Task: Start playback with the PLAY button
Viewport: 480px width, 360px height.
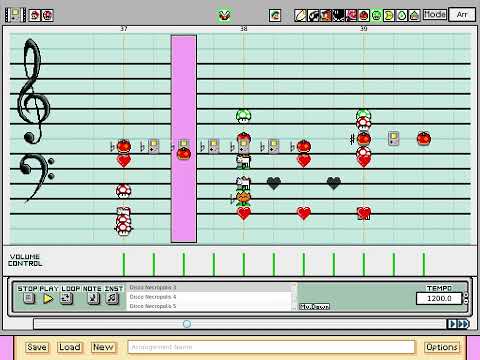Action: coord(48,298)
